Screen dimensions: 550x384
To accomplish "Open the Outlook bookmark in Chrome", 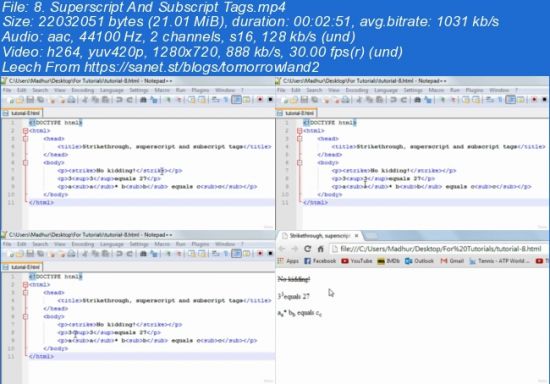I will (420, 261).
